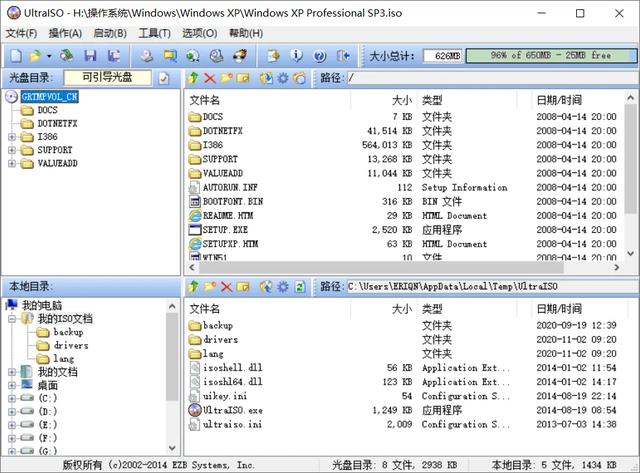Screen dimensions: 640x473
Task: Open the 操作(A) menu
Action: point(65,33)
